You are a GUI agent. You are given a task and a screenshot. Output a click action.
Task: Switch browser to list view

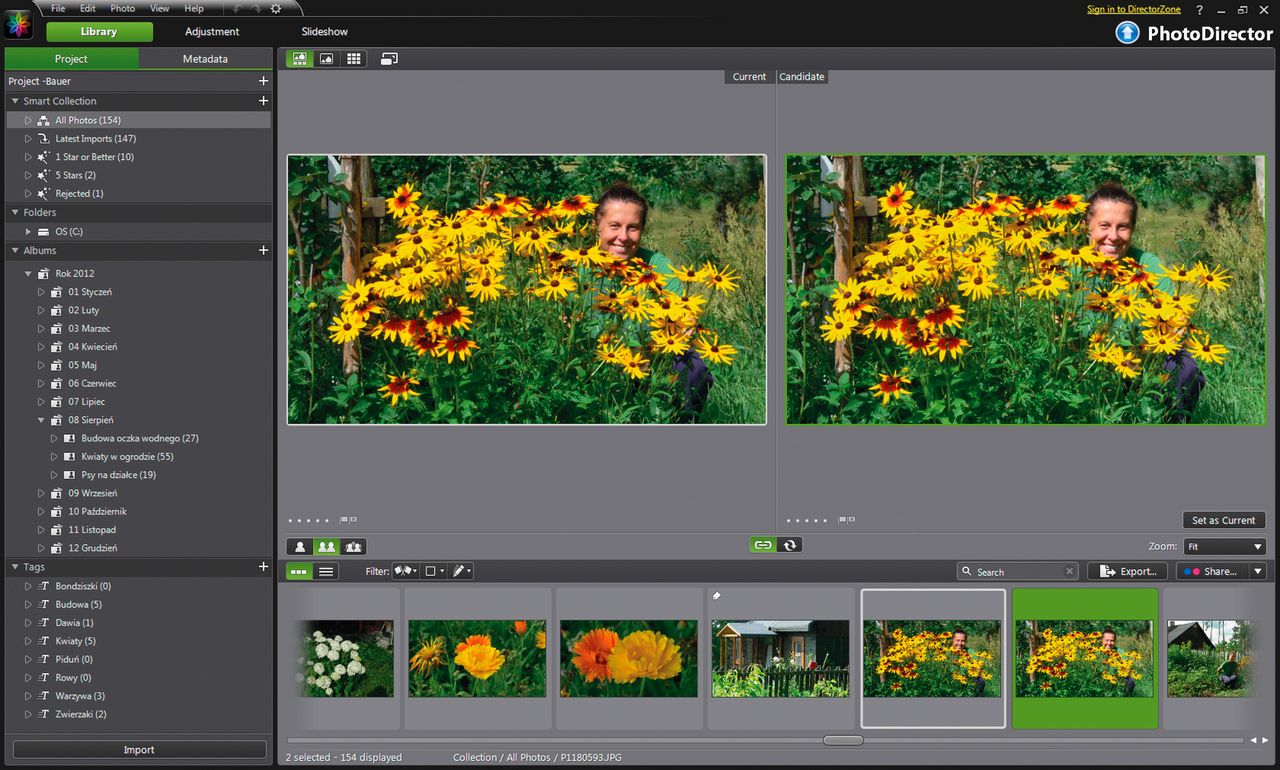pos(326,571)
